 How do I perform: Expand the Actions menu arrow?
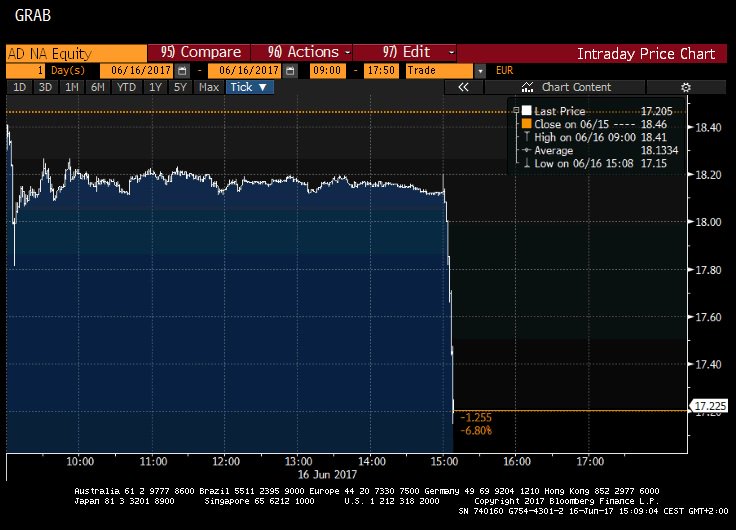348,53
